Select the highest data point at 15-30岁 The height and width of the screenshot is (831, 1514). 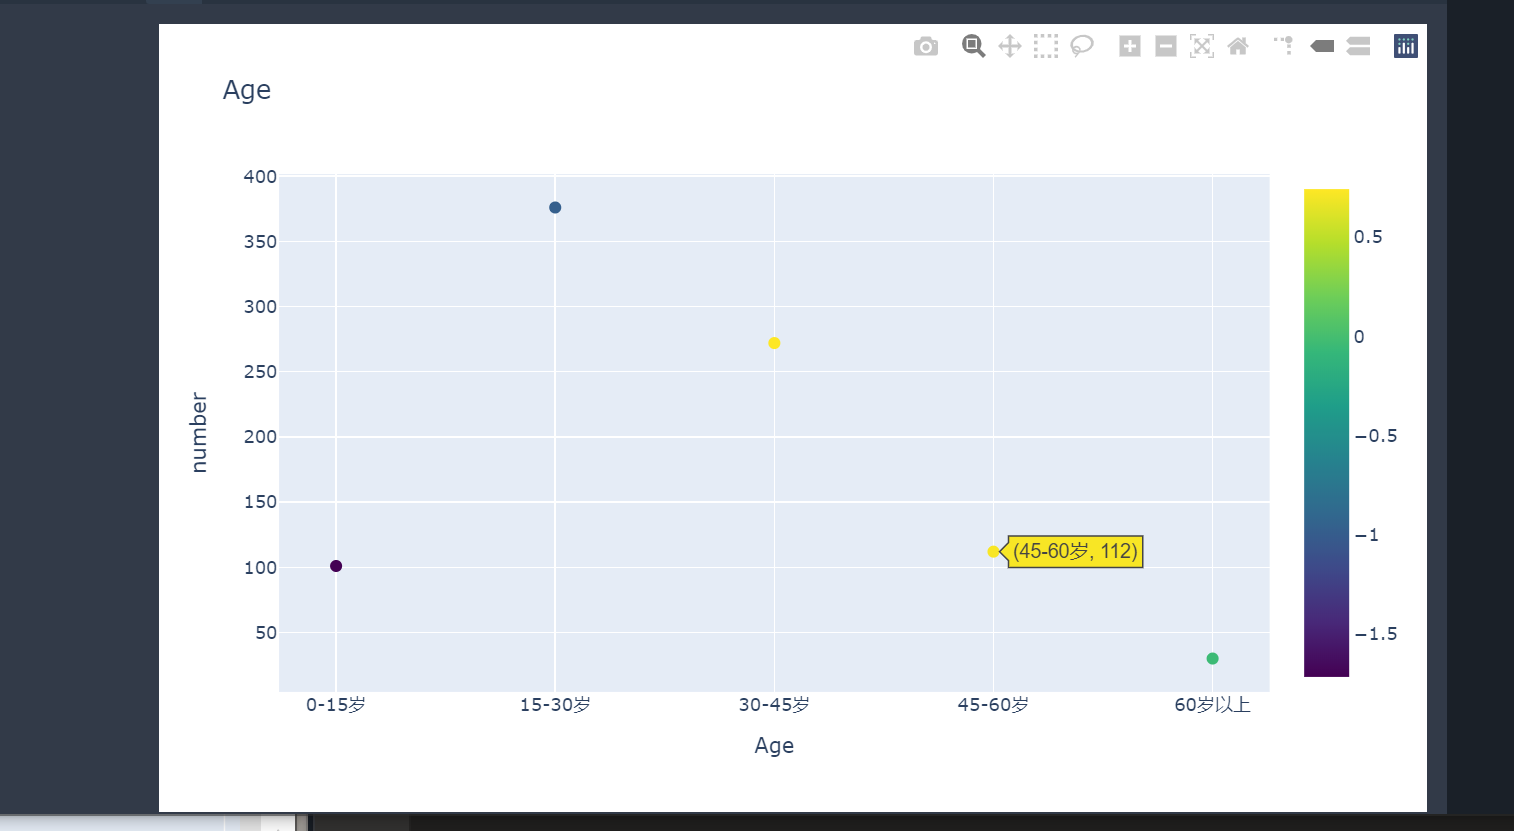pyautogui.click(x=555, y=207)
